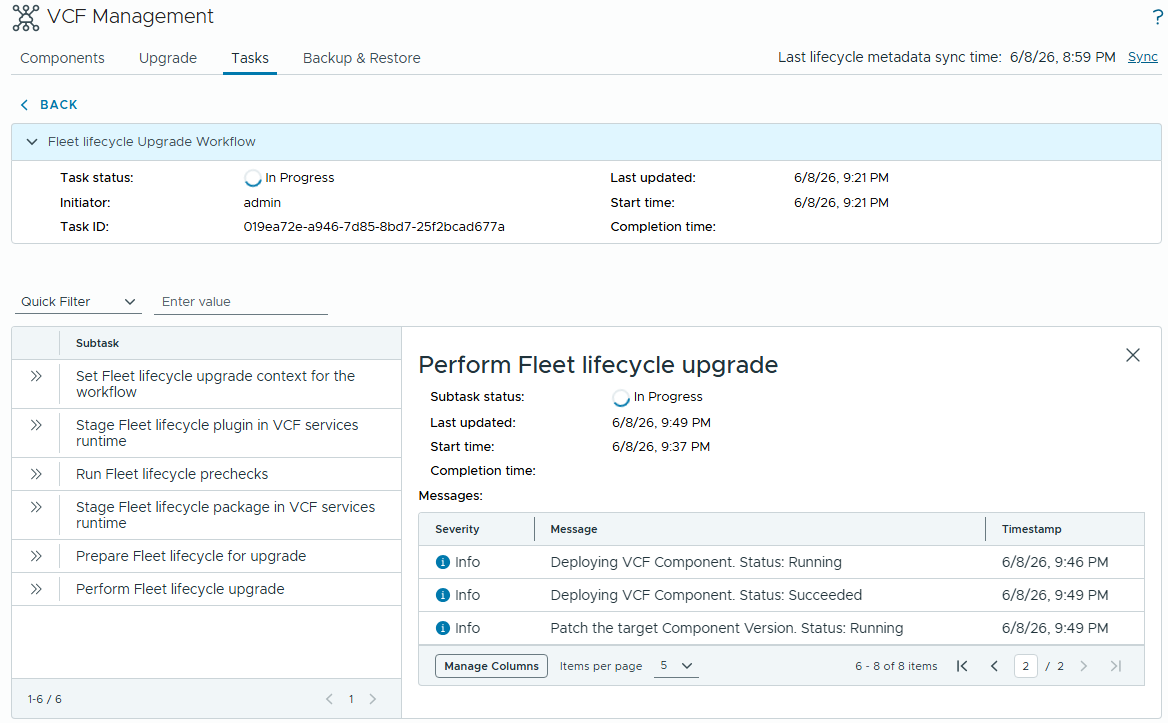Click the BACK link

(x=59, y=105)
